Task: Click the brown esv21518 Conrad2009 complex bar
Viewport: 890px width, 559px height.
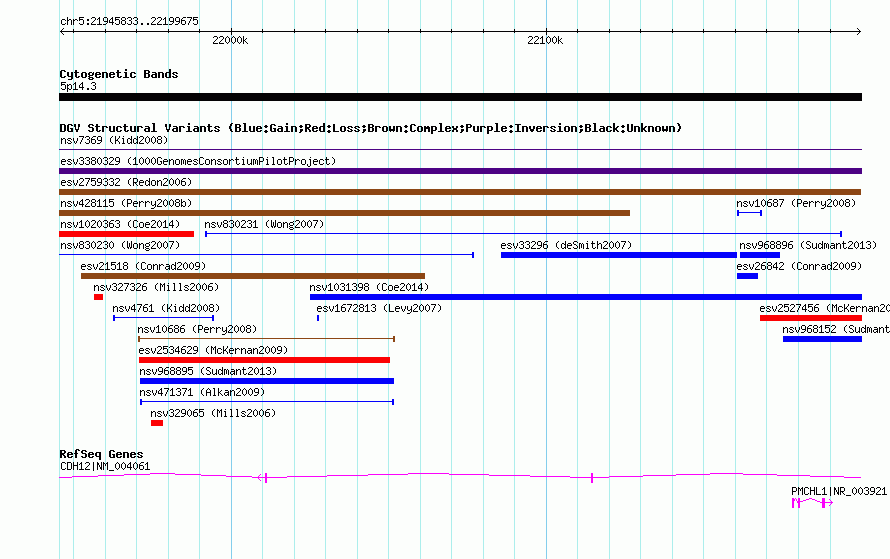Action: 253,276
